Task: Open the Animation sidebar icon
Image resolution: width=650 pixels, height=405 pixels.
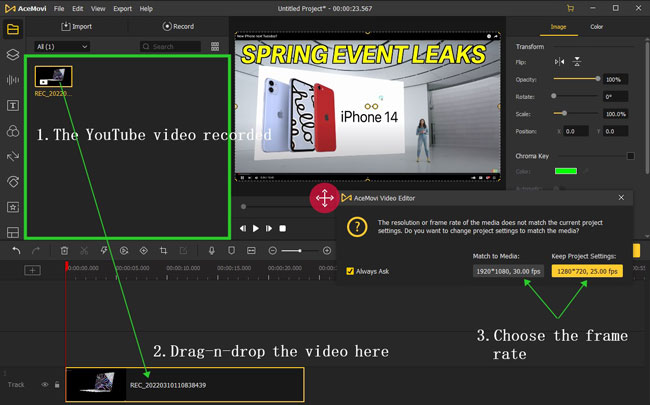Action: click(x=13, y=182)
